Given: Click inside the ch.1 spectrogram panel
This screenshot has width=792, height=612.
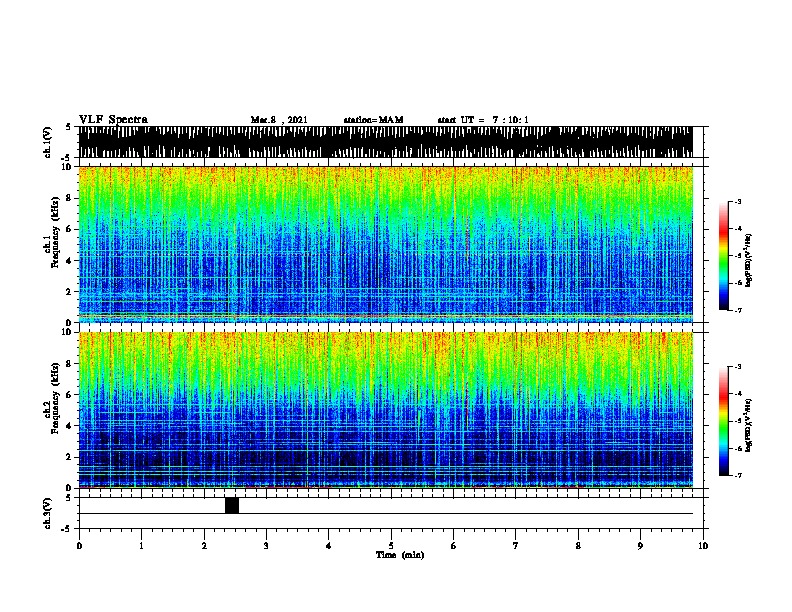Looking at the screenshot, I should 386,244.
